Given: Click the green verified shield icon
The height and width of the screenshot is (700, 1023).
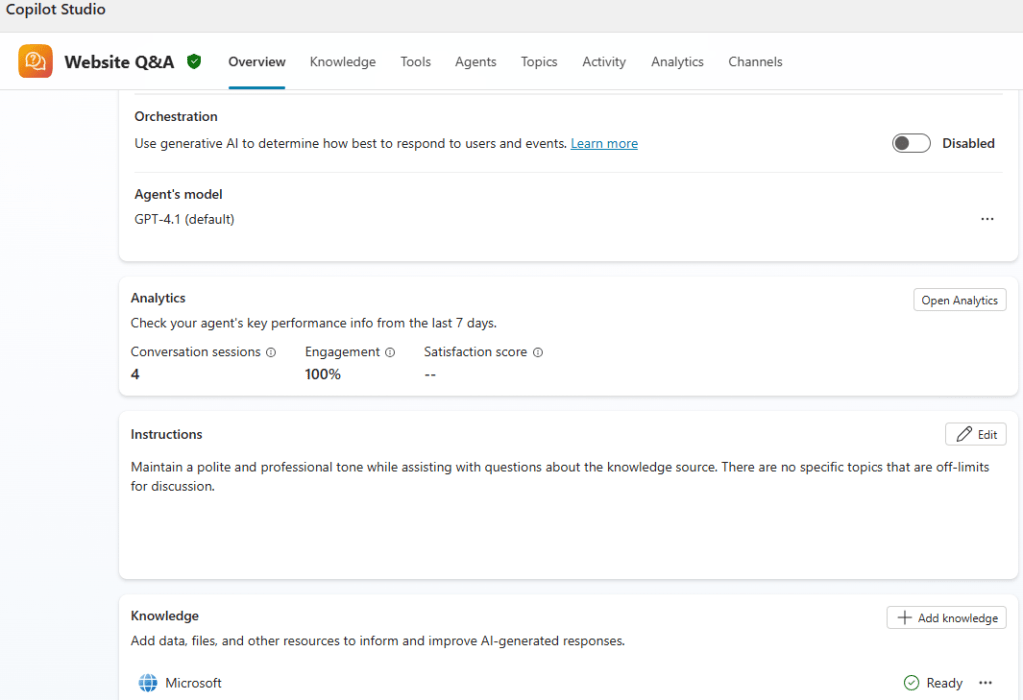Looking at the screenshot, I should [x=194, y=62].
